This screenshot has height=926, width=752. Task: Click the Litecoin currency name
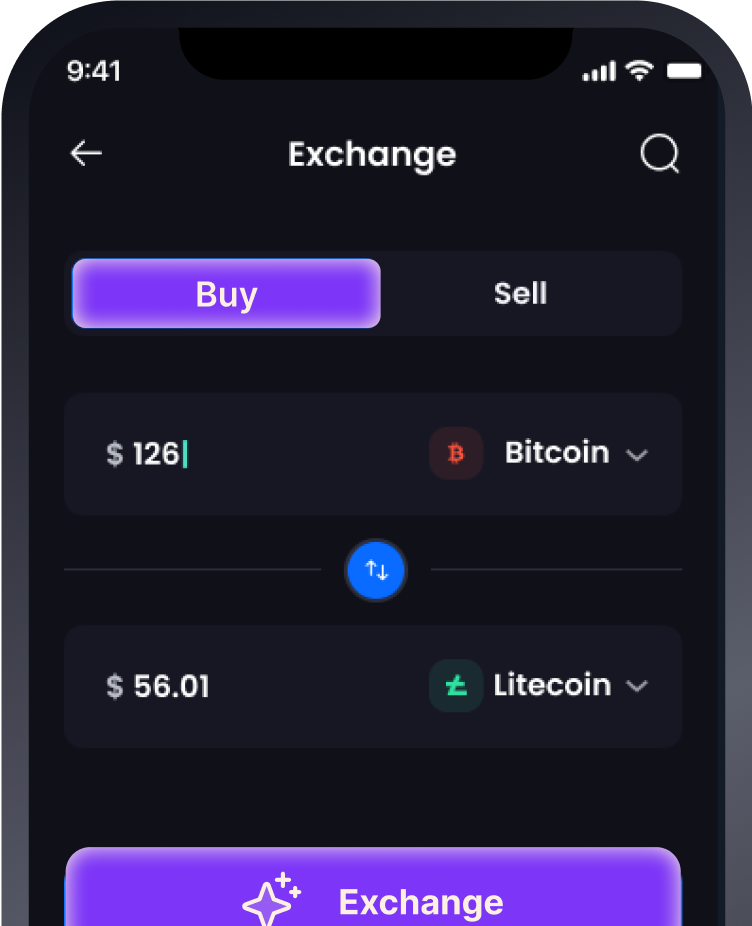(552, 685)
